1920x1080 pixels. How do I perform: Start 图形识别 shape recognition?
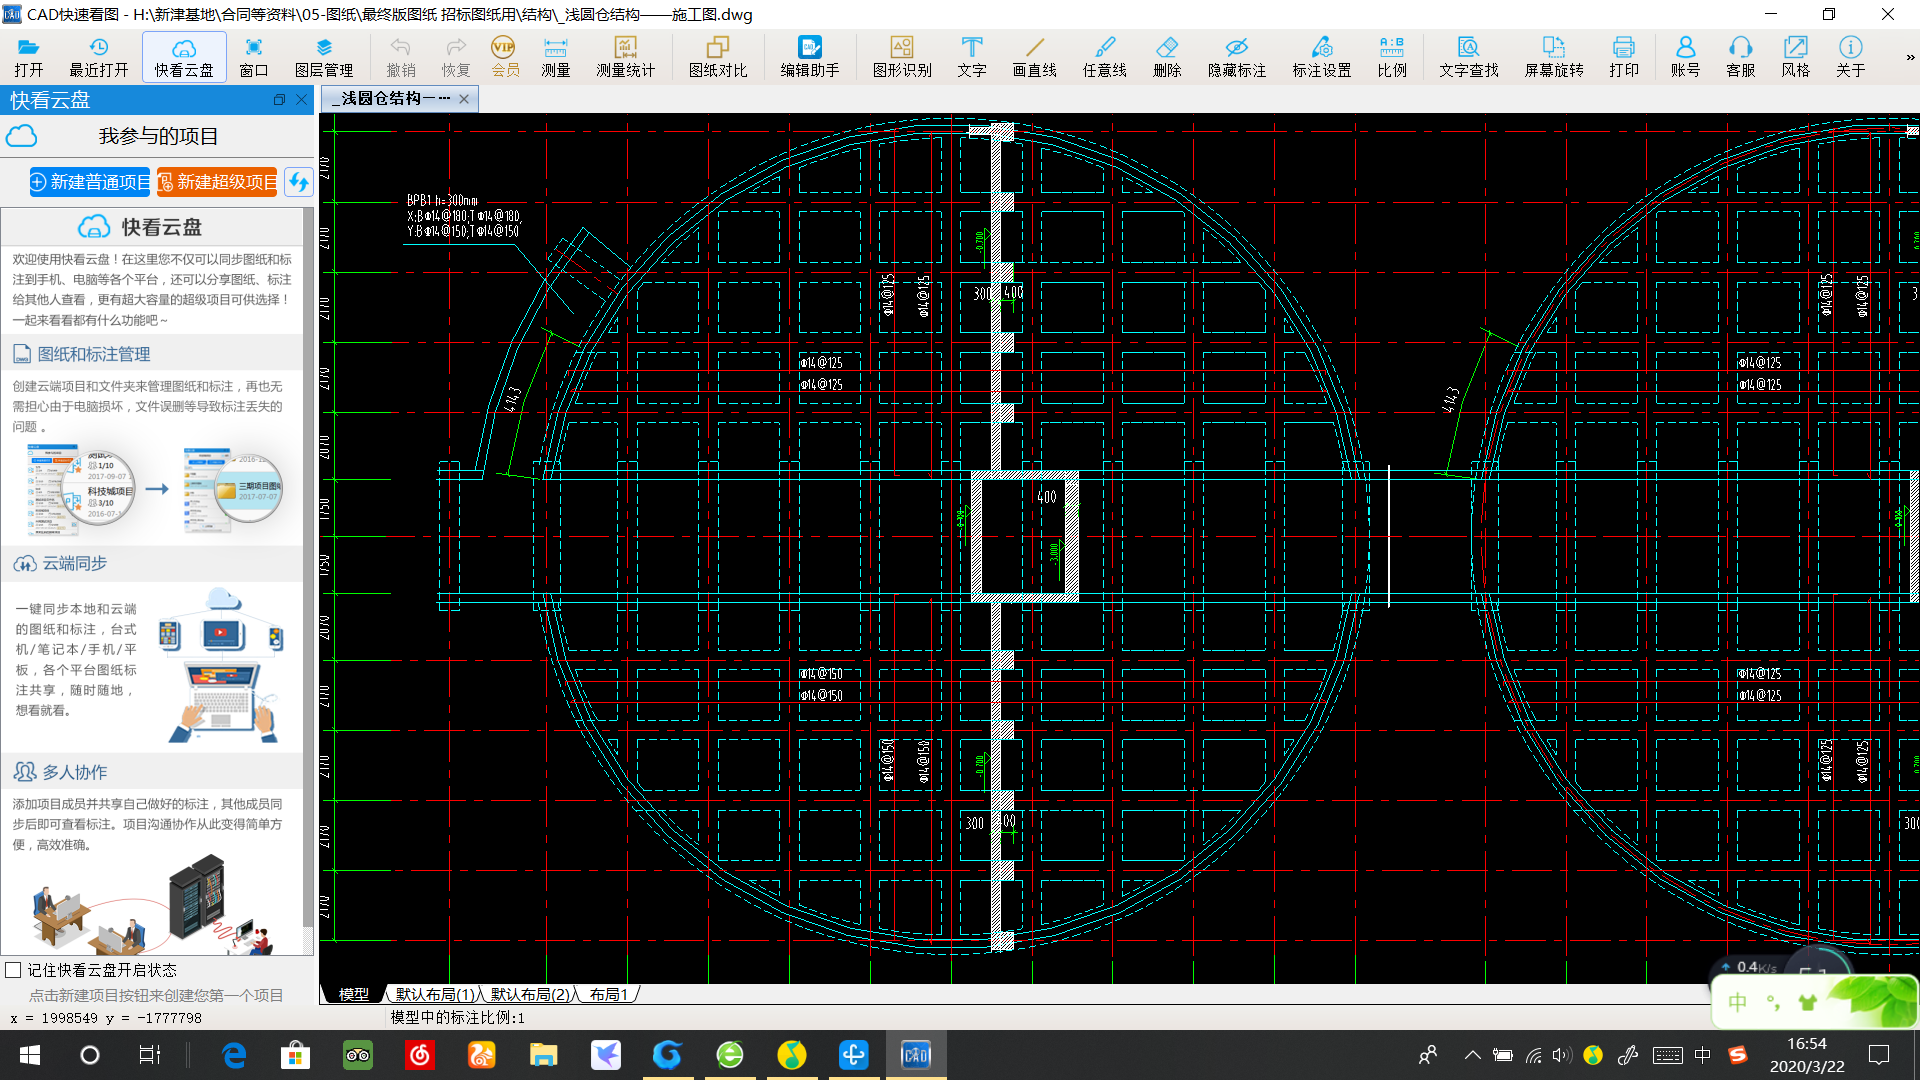click(x=902, y=57)
